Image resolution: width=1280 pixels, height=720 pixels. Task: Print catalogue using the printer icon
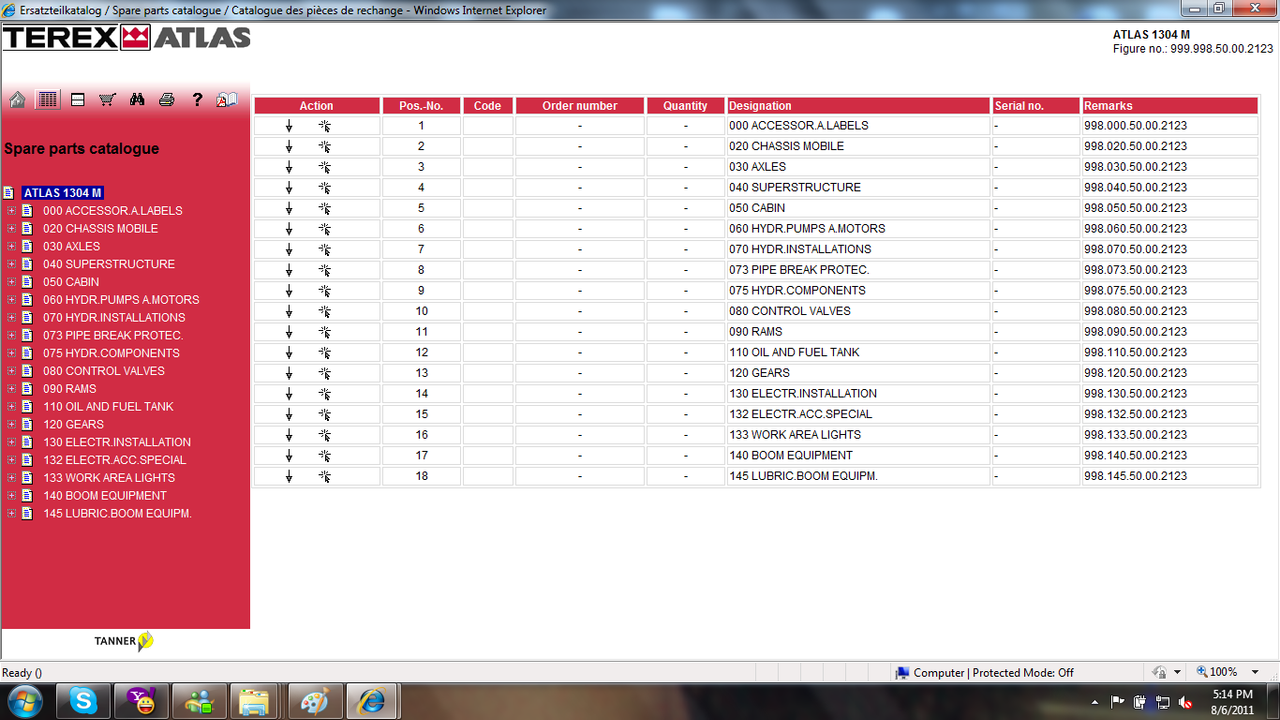(x=167, y=99)
